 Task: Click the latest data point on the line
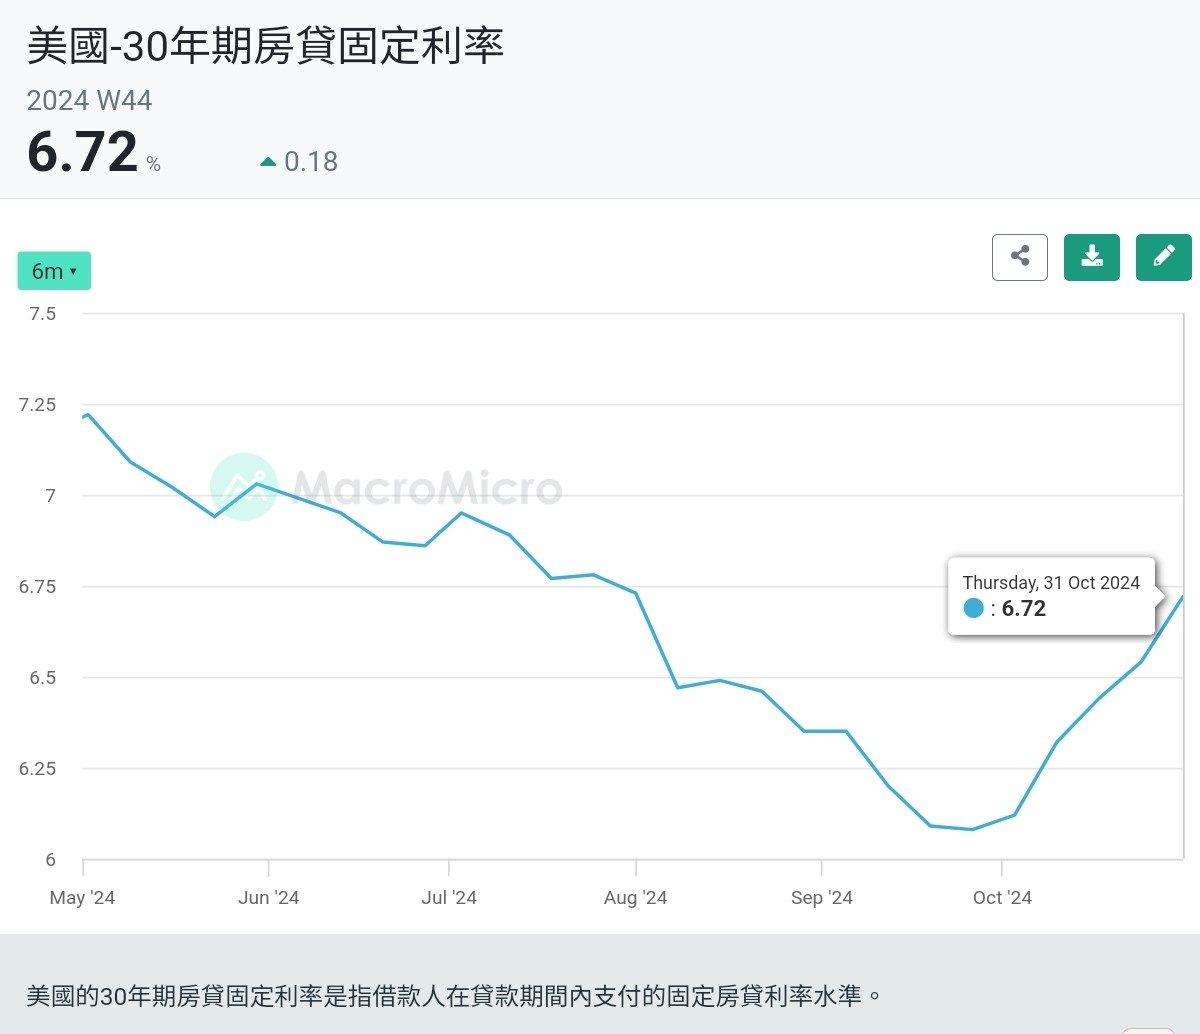1182,597
